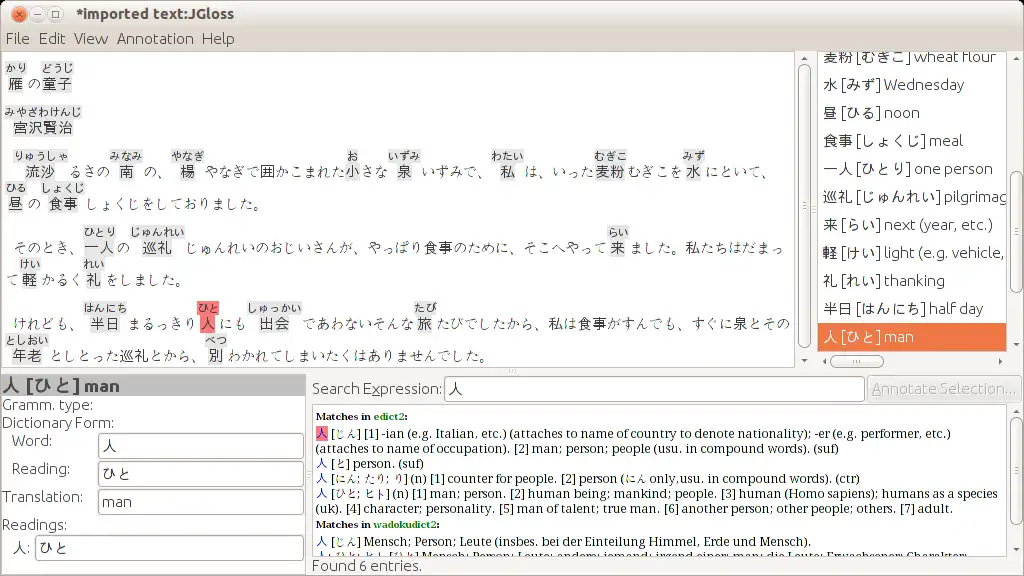Click the annotated word 雁 in the title
The height and width of the screenshot is (576, 1024).
click(x=16, y=84)
